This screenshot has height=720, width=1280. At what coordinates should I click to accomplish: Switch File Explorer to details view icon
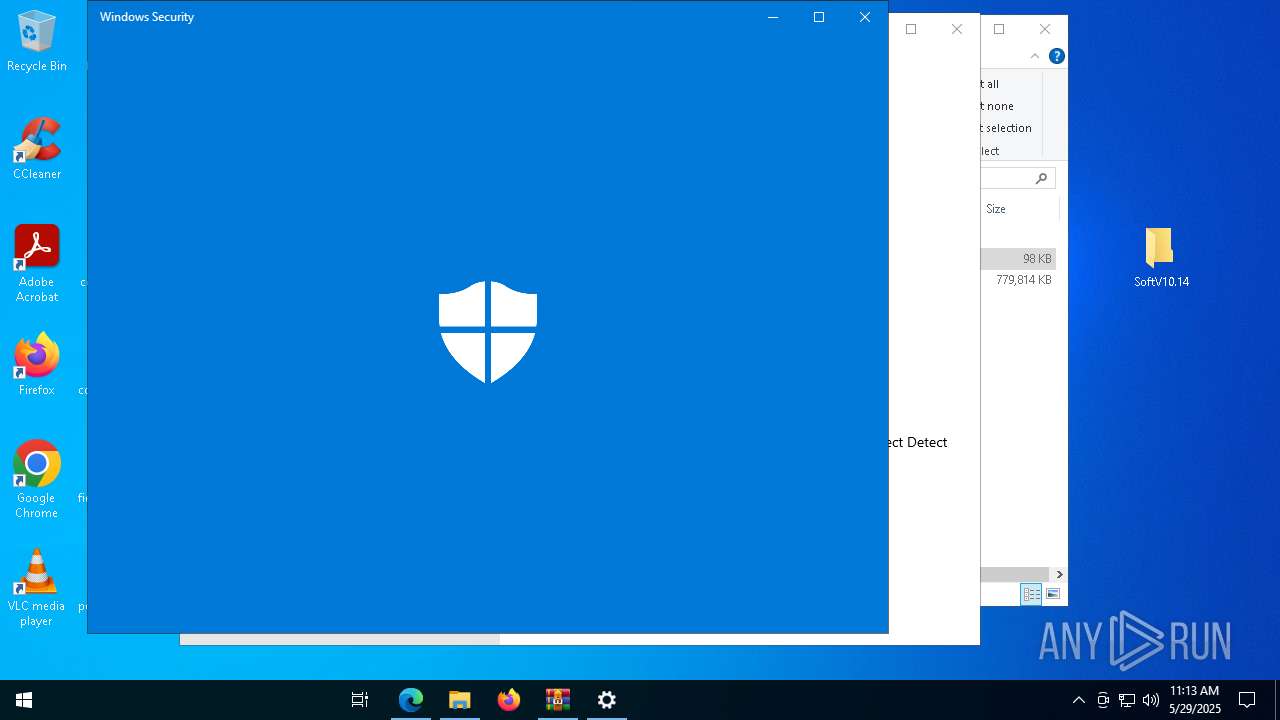point(1031,594)
